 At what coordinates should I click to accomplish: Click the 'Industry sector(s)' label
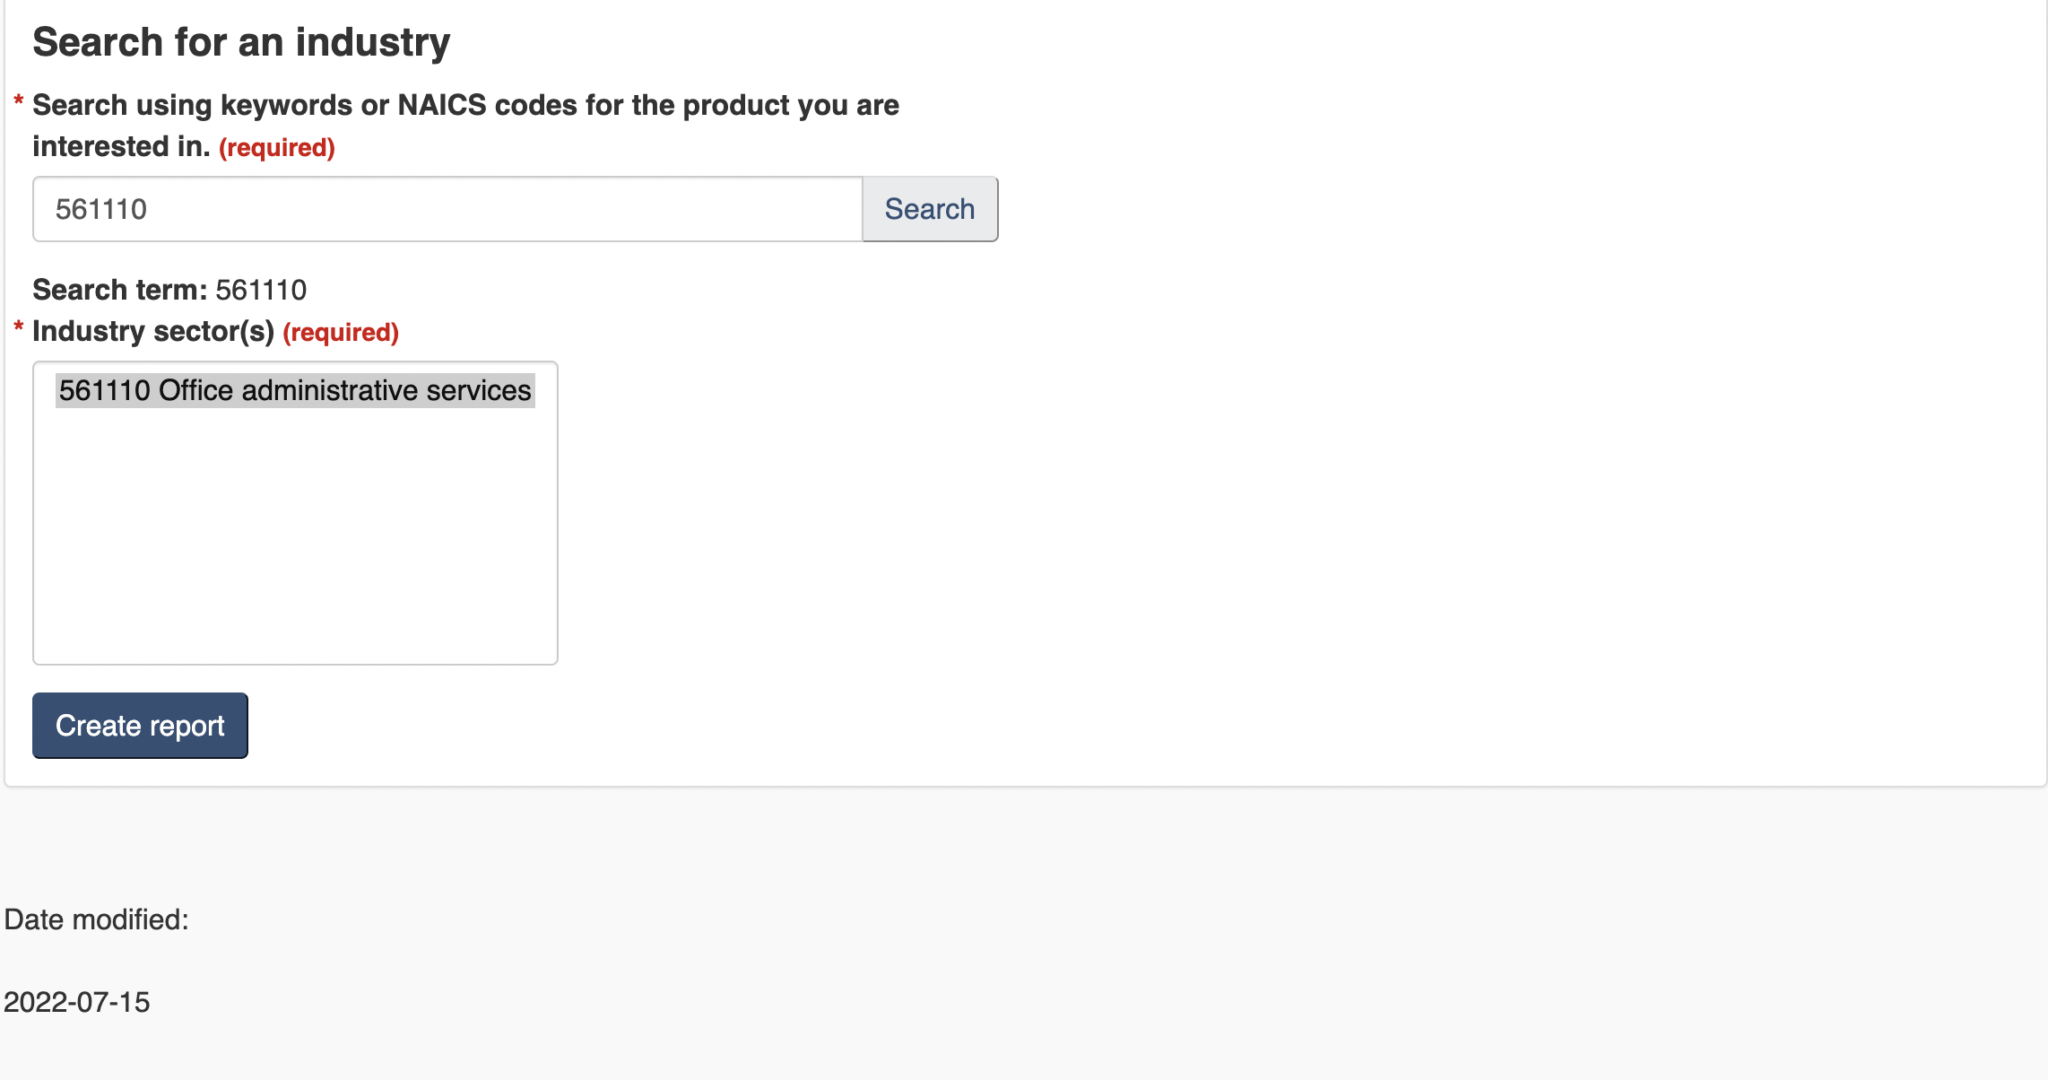pos(153,331)
